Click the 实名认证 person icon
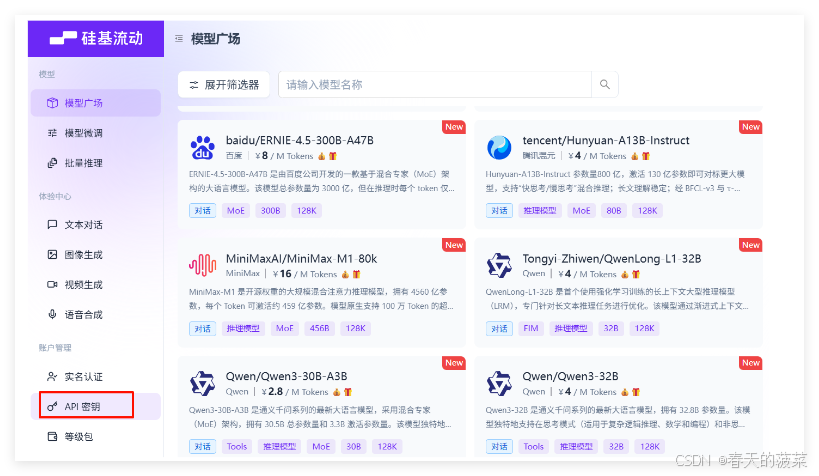819x476 pixels. (x=52, y=376)
